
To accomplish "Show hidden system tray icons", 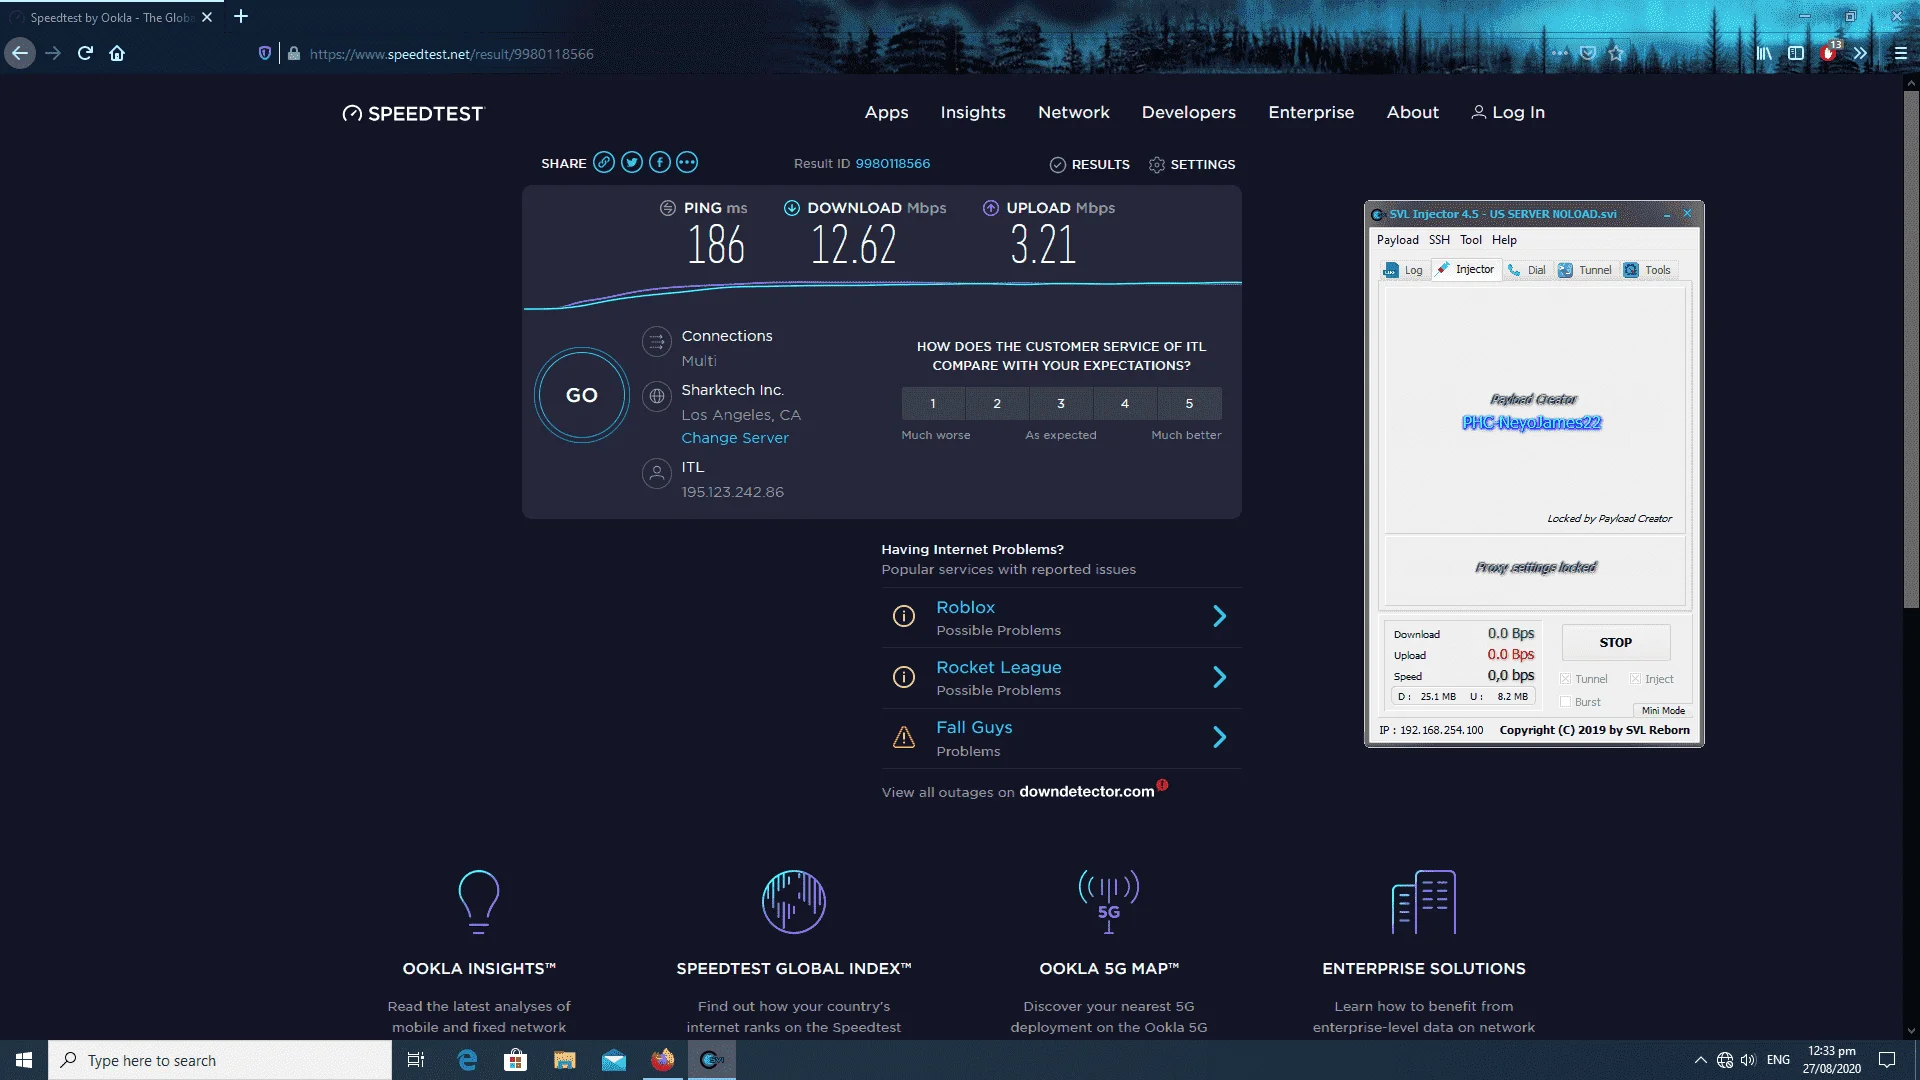I will tap(1700, 1060).
